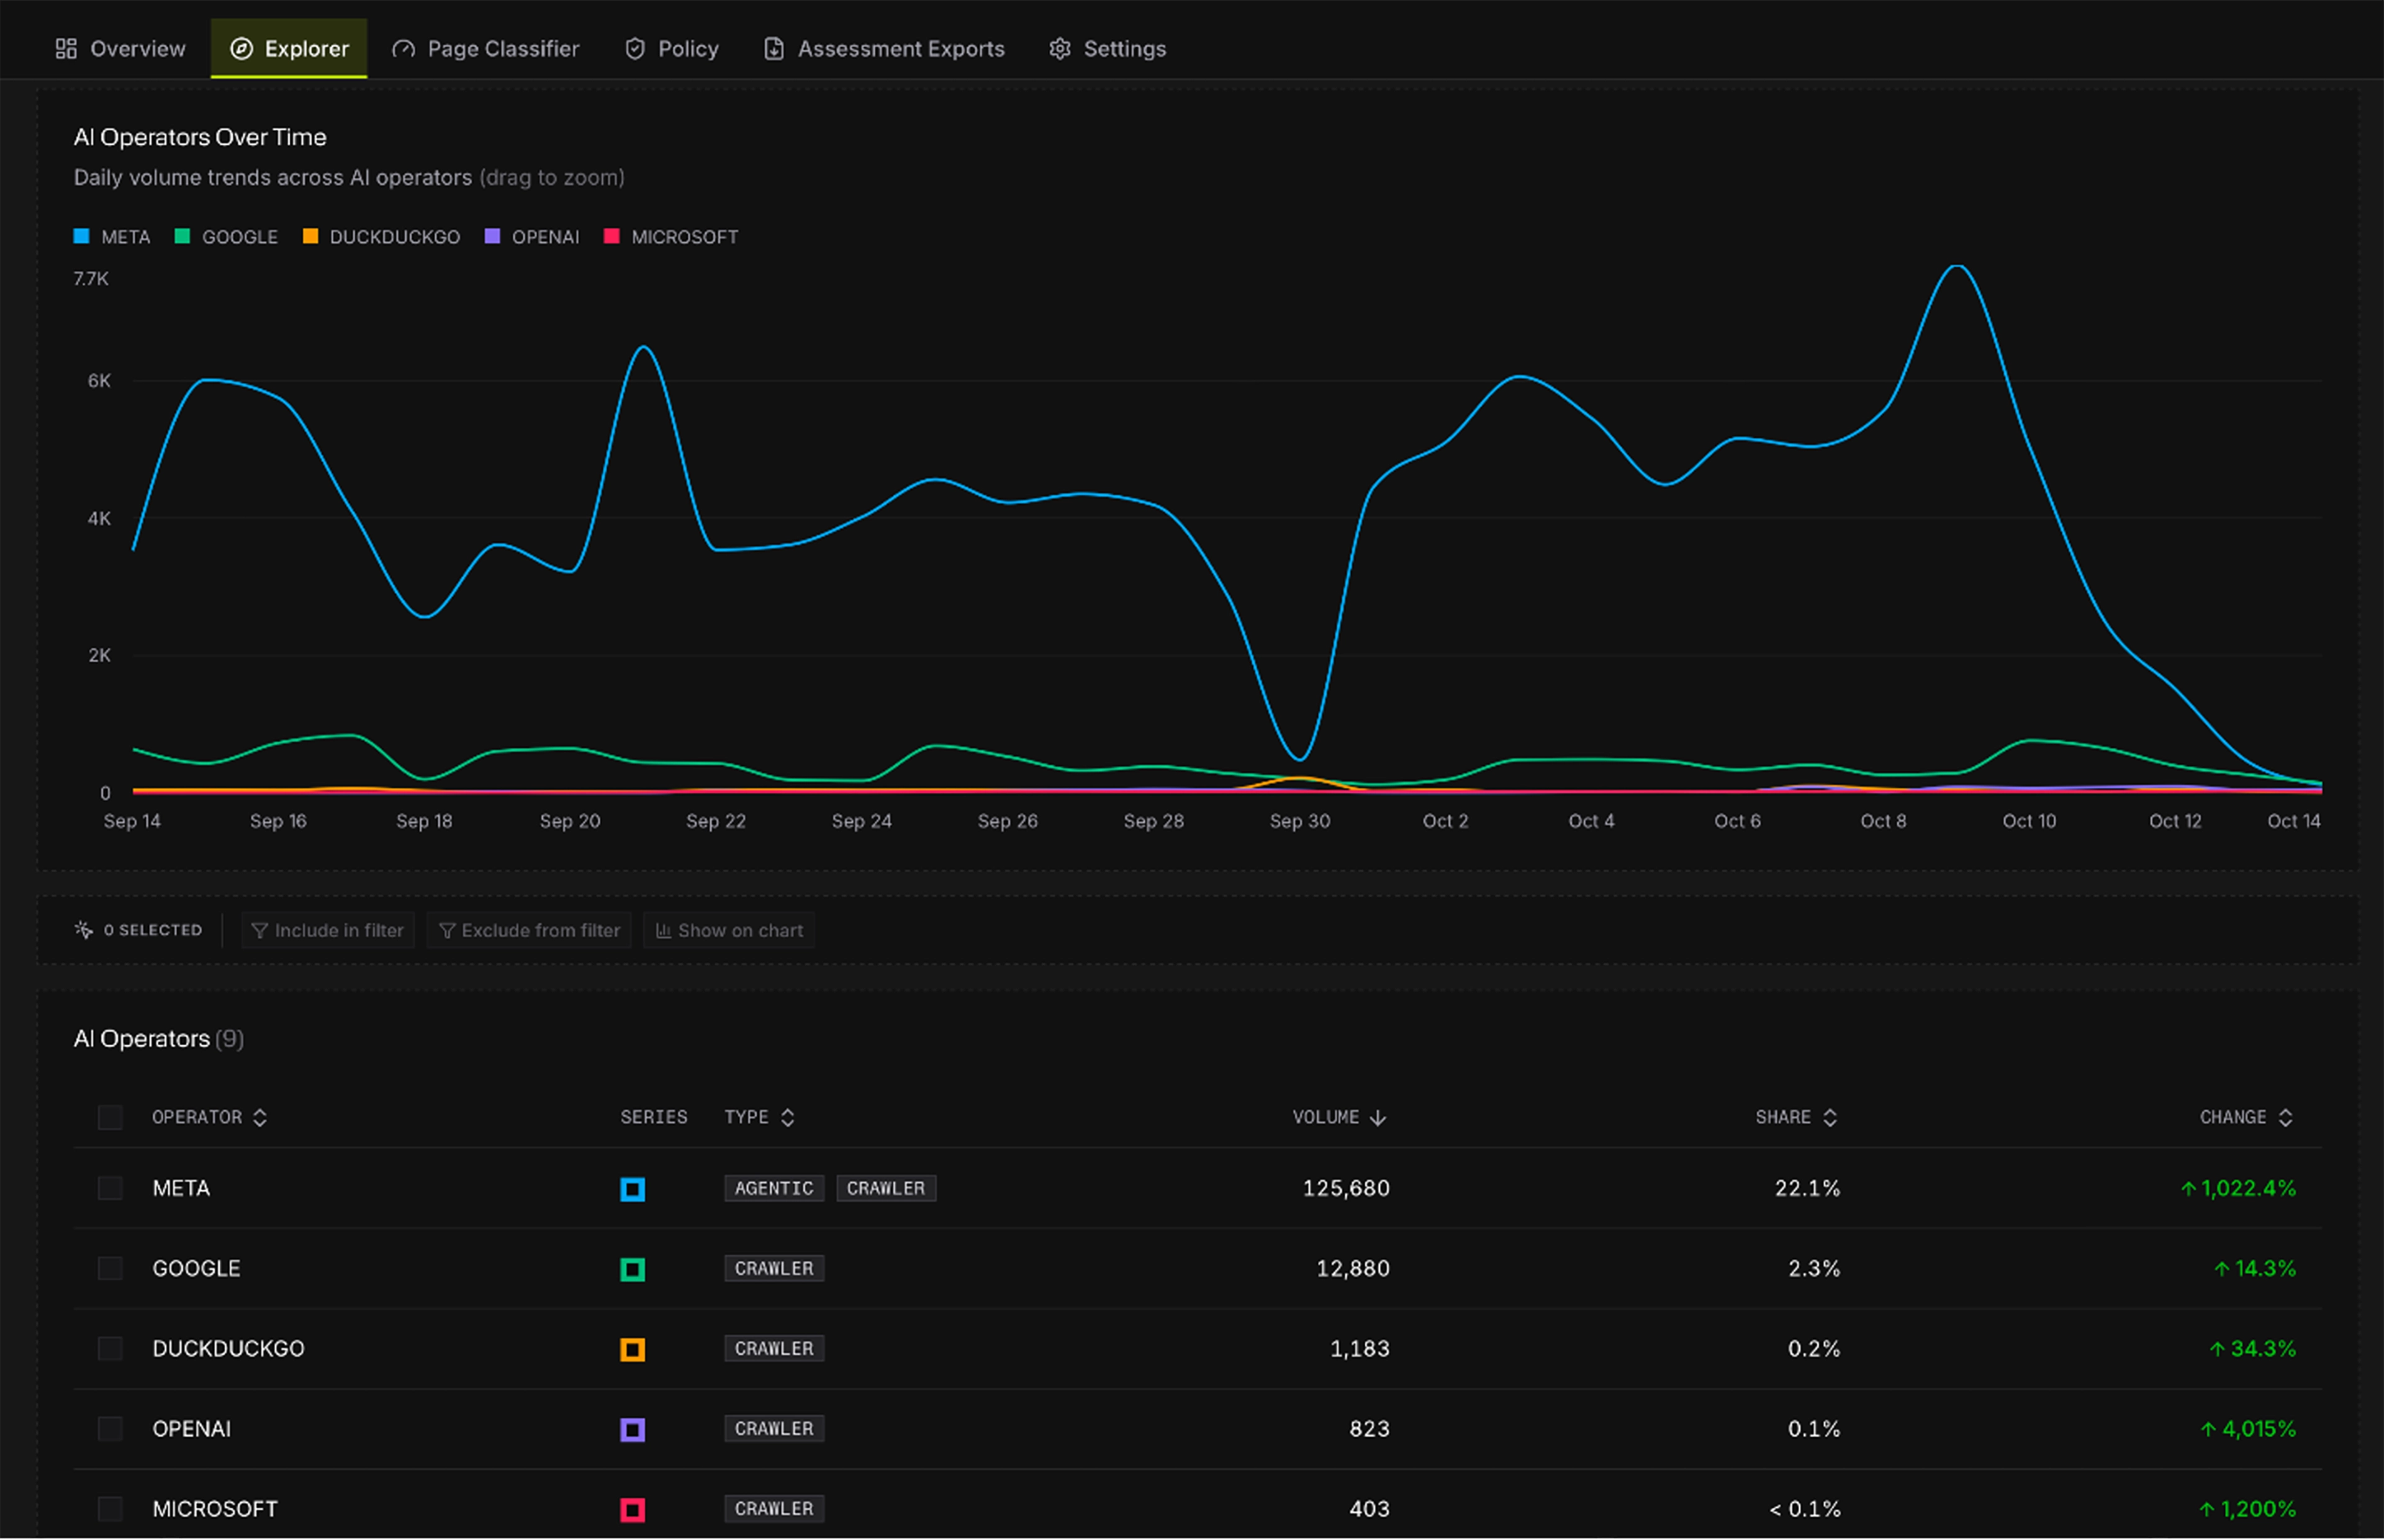
Task: Sort table by OPERATOR column
Action: [209, 1118]
